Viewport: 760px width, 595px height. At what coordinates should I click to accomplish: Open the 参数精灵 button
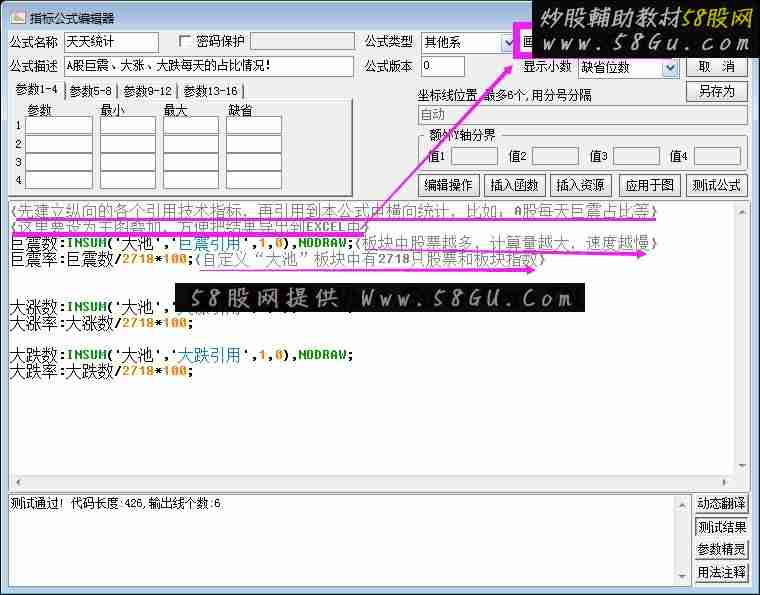point(721,550)
